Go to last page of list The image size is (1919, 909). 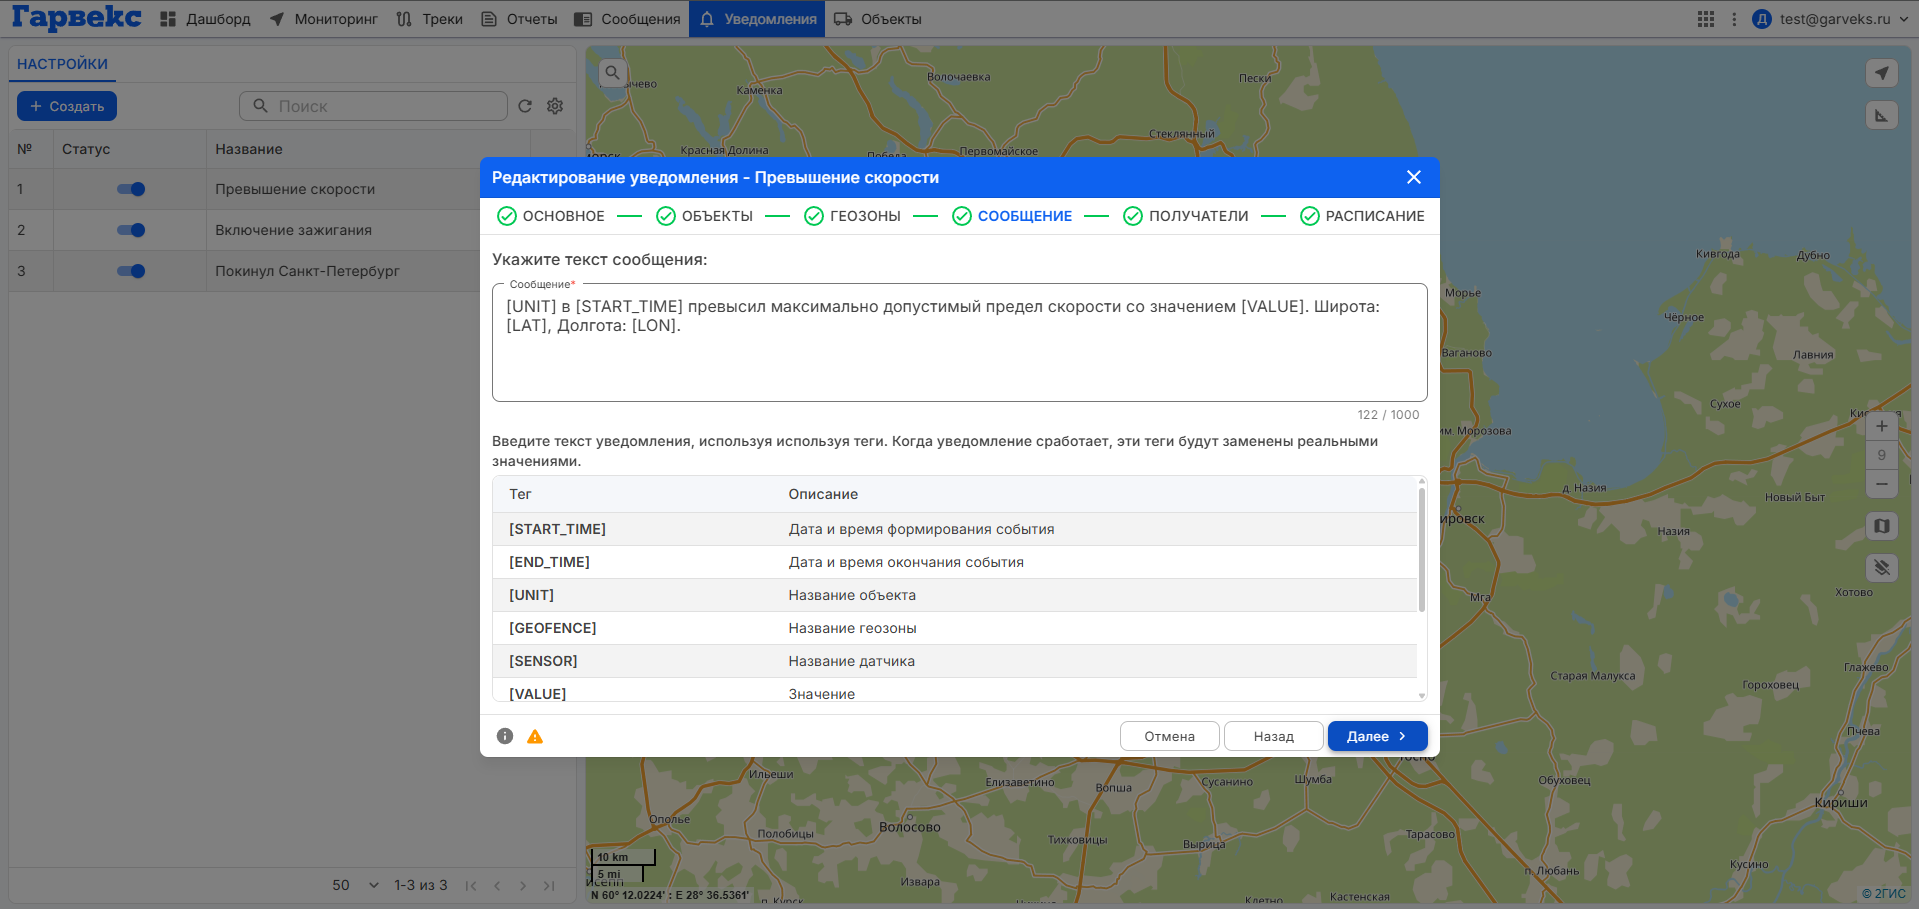click(549, 885)
